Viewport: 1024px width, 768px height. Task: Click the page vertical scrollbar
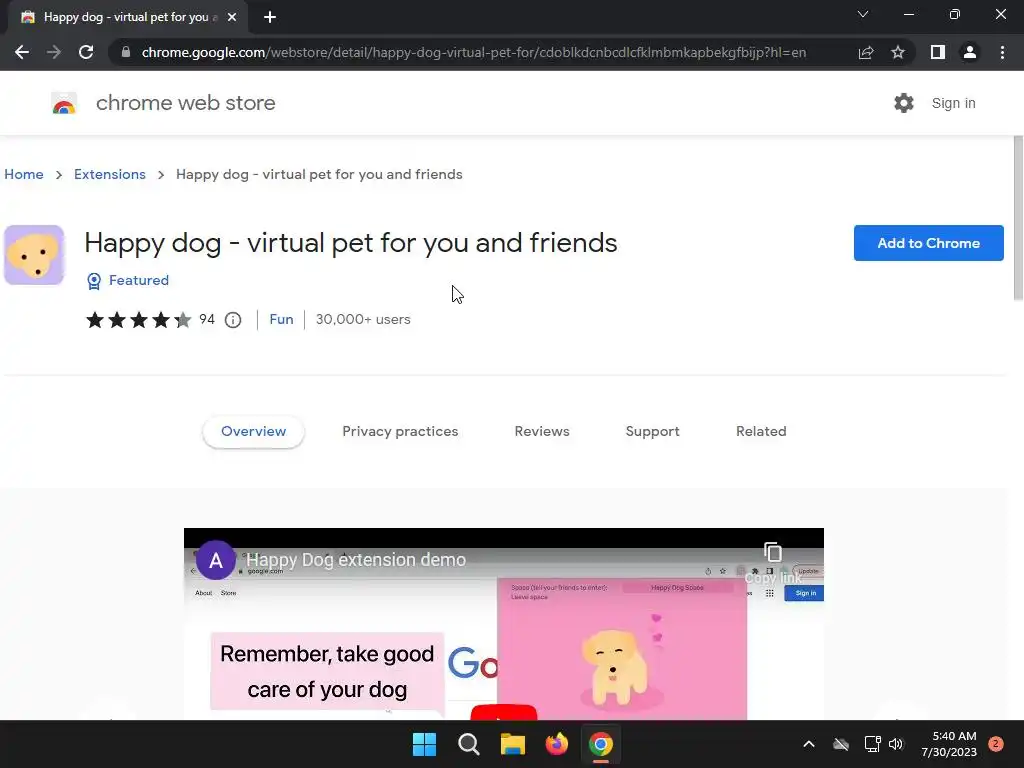1017,219
